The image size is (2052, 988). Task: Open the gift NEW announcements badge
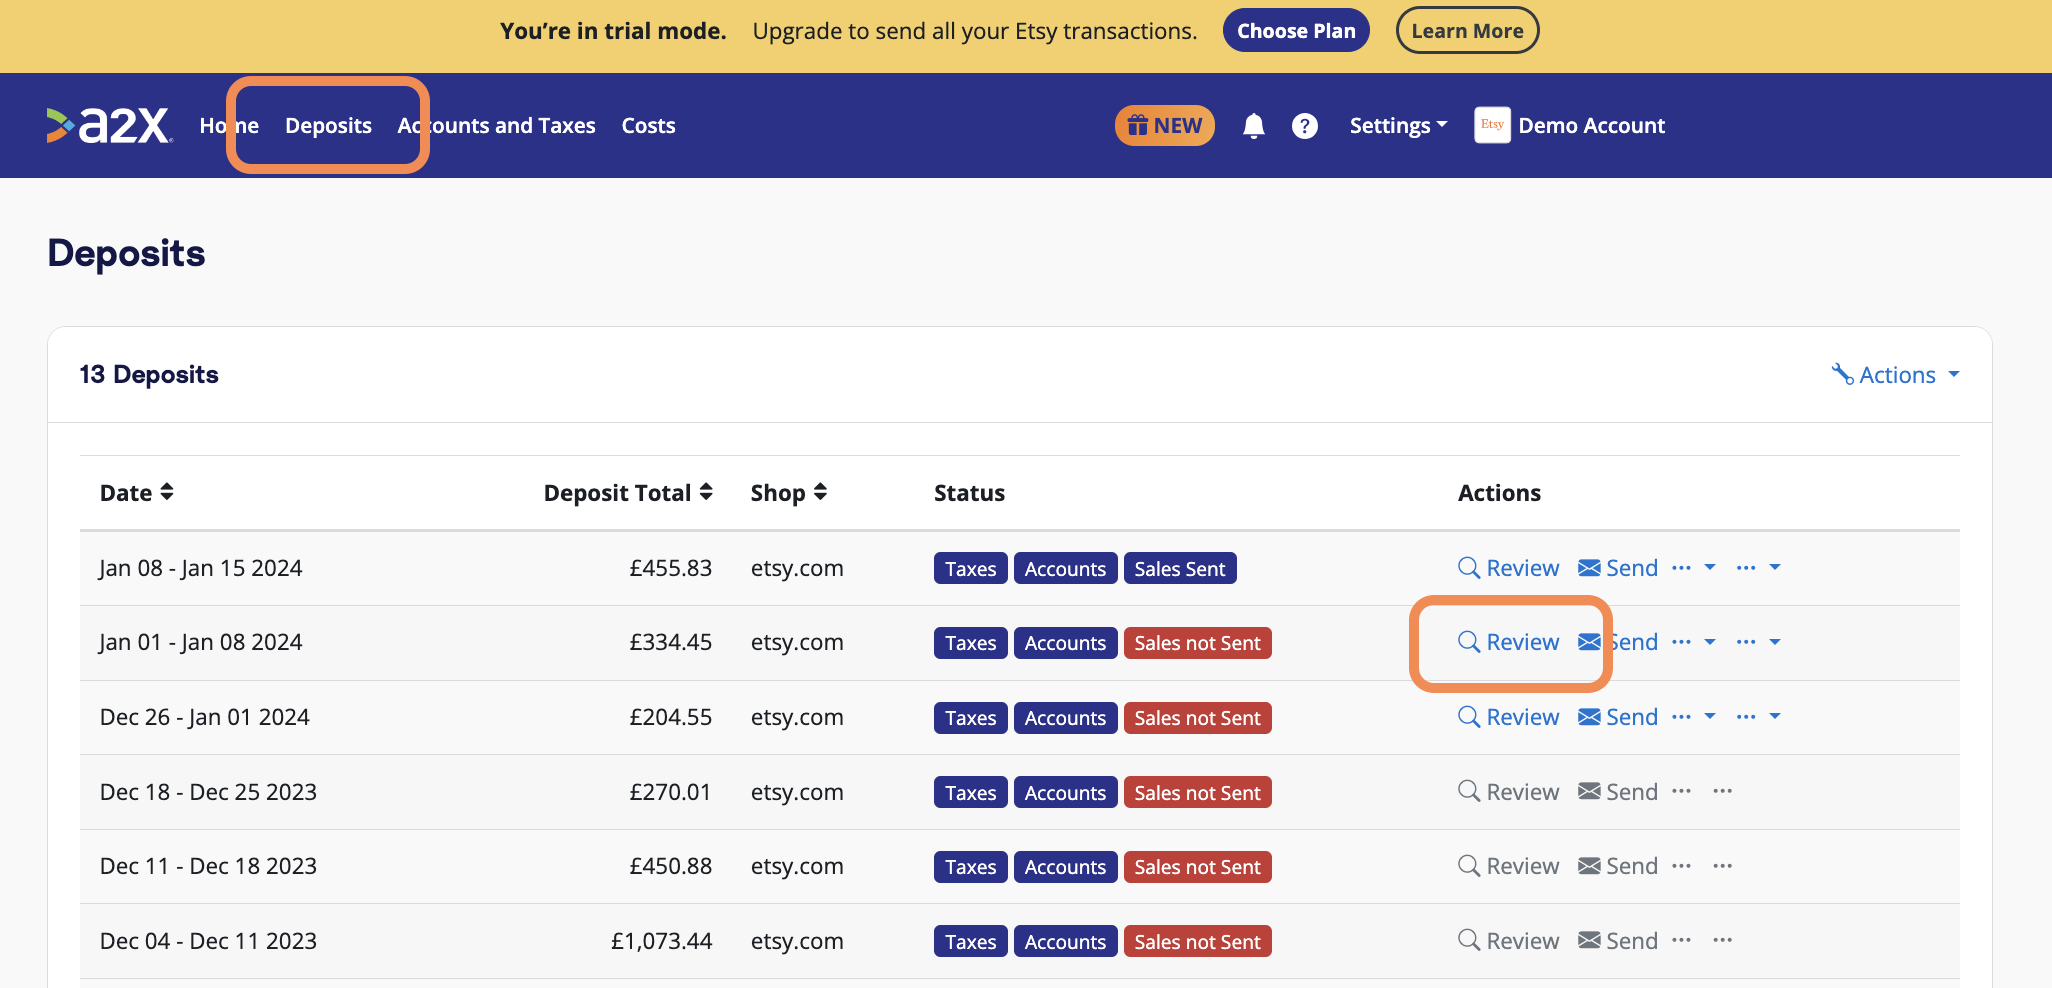pyautogui.click(x=1165, y=126)
